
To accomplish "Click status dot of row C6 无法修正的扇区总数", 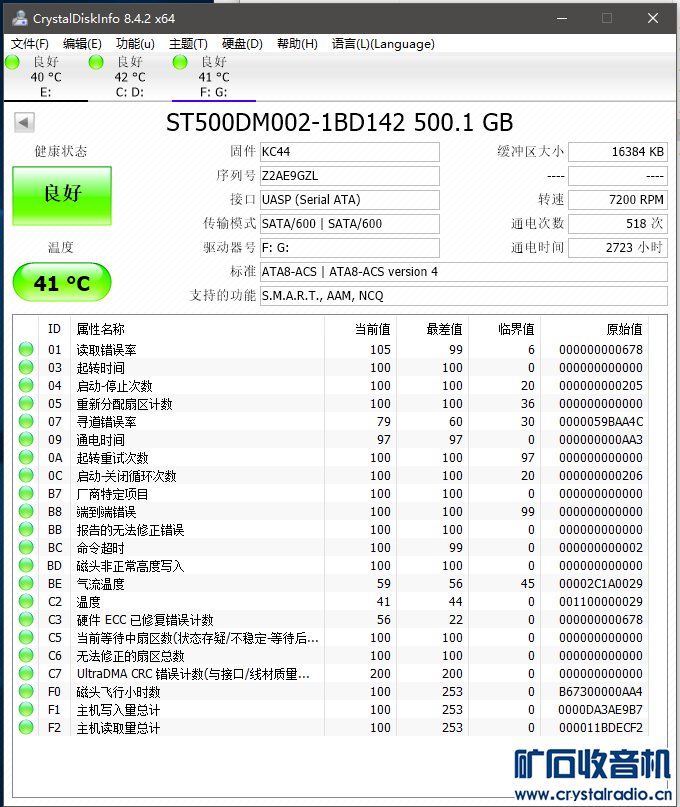I will click(26, 656).
